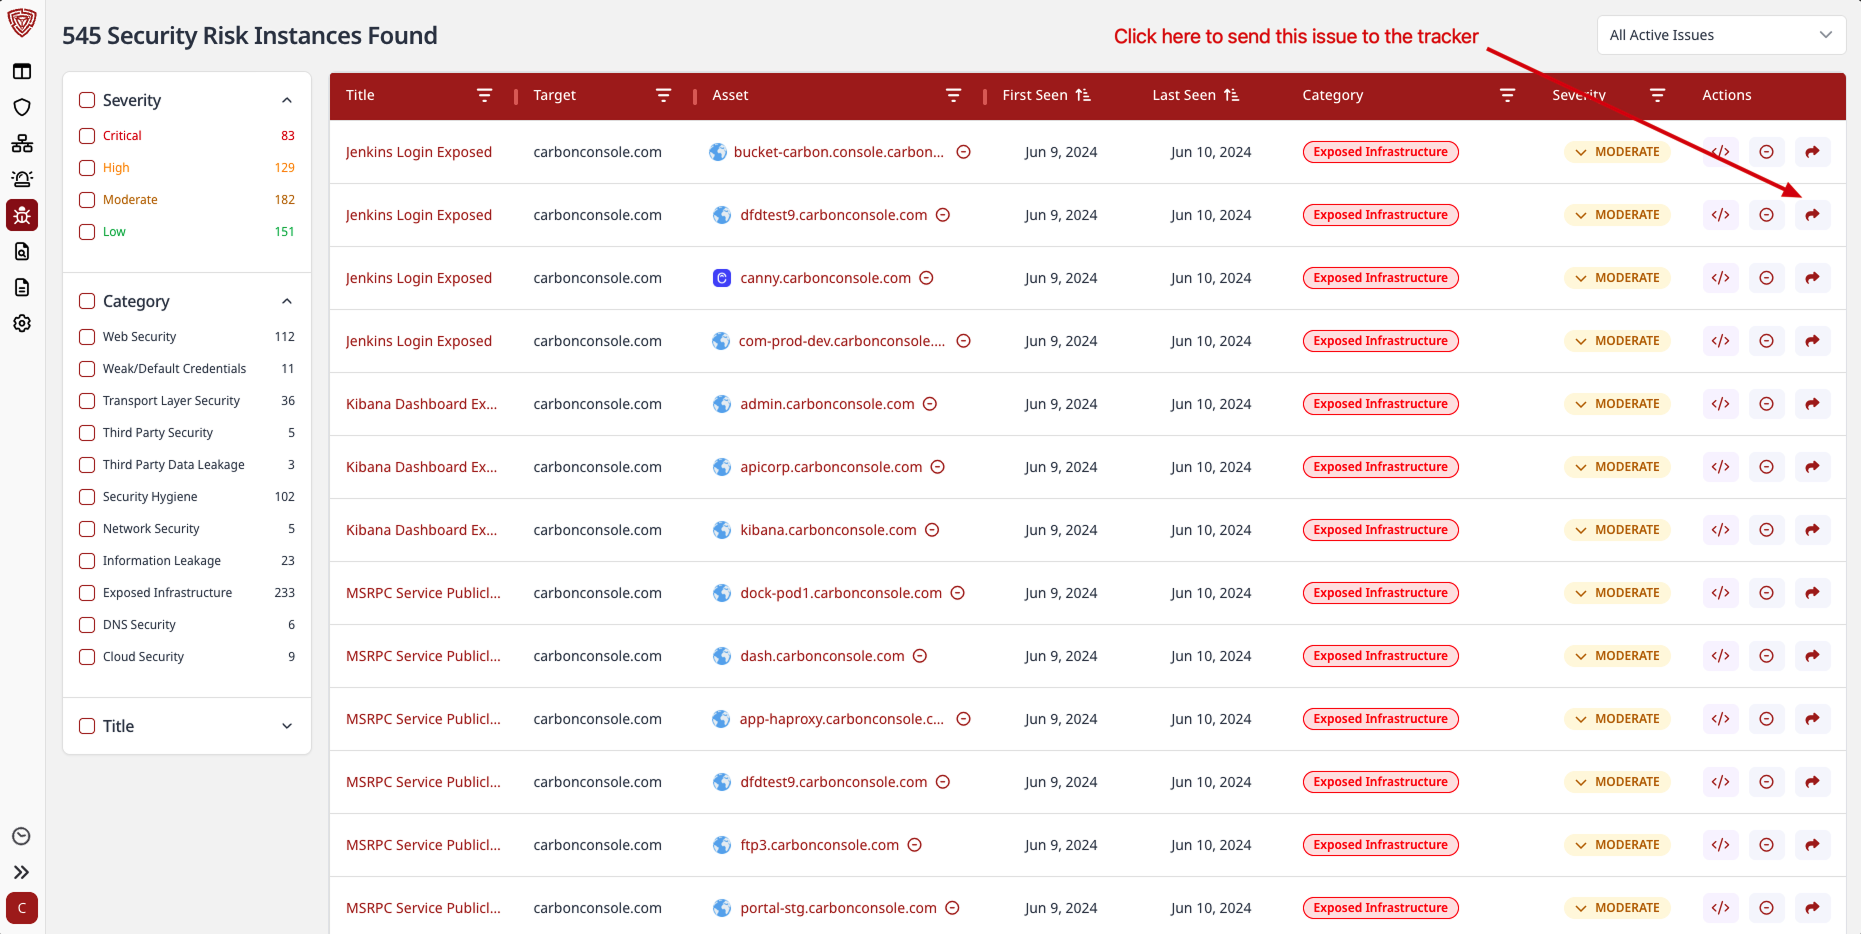Check the Weak/Default Credentials filter
Image resolution: width=1861 pixels, height=934 pixels.
pyautogui.click(x=87, y=369)
